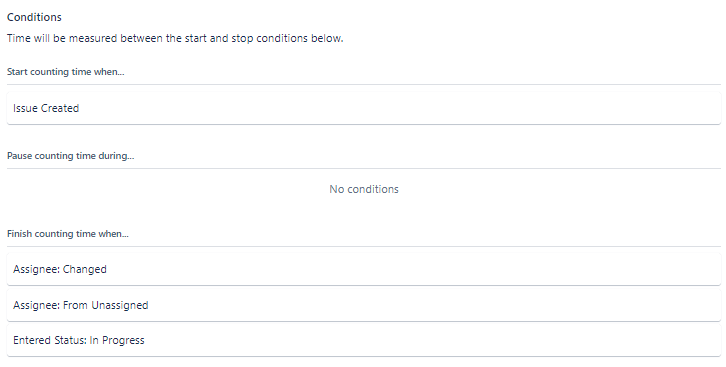Click the divider line under Pause counting label
The width and height of the screenshot is (726, 367).
(x=363, y=168)
